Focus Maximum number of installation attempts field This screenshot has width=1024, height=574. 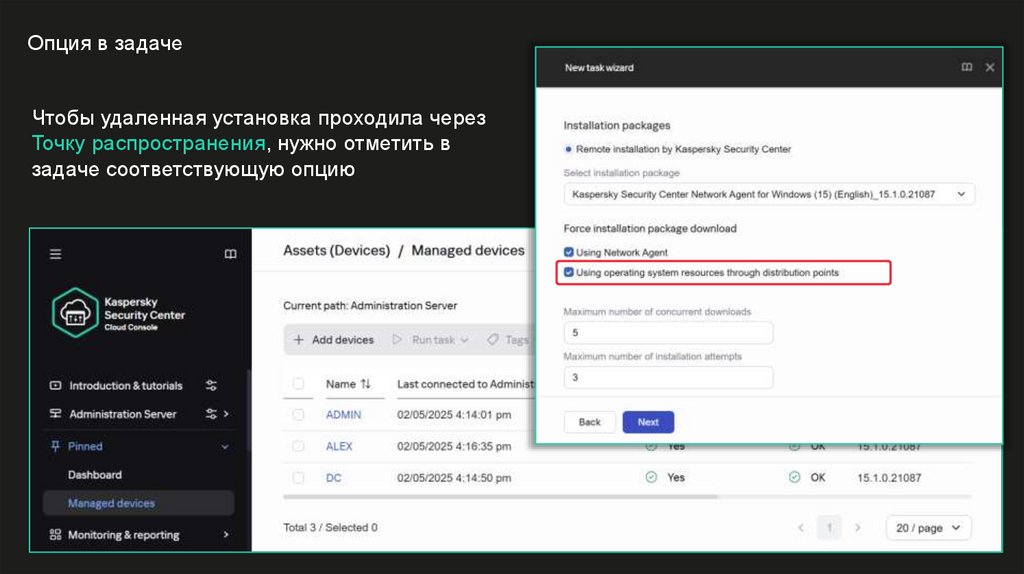[x=668, y=377]
